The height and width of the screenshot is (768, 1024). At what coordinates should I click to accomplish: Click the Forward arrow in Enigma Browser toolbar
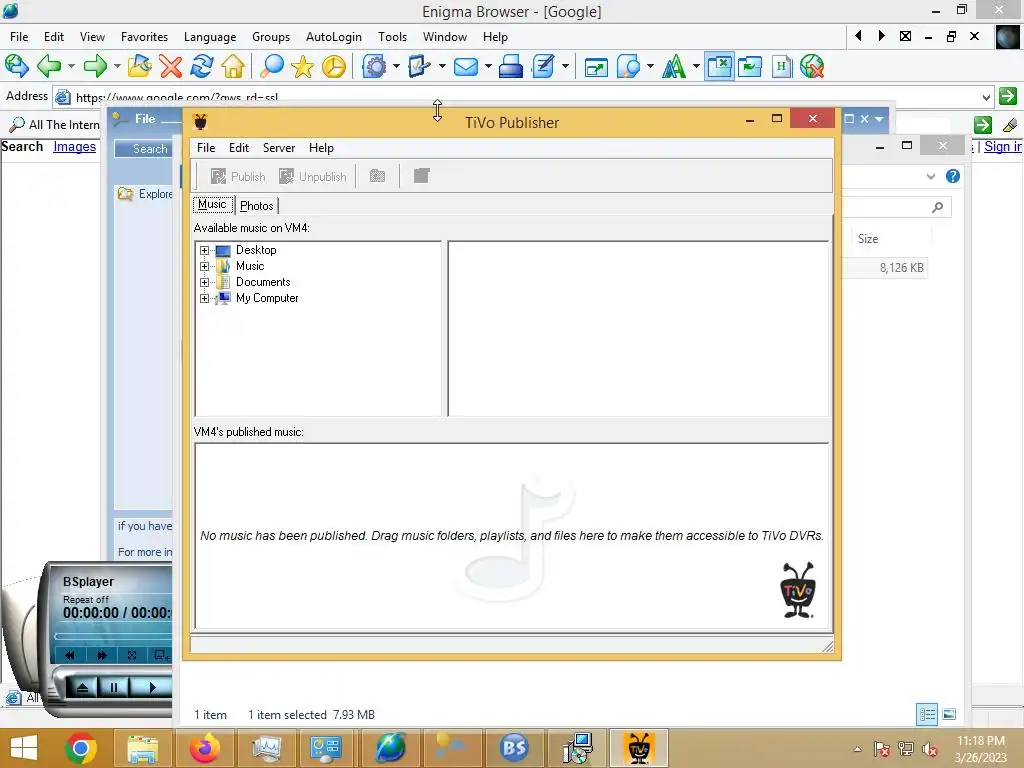click(95, 66)
